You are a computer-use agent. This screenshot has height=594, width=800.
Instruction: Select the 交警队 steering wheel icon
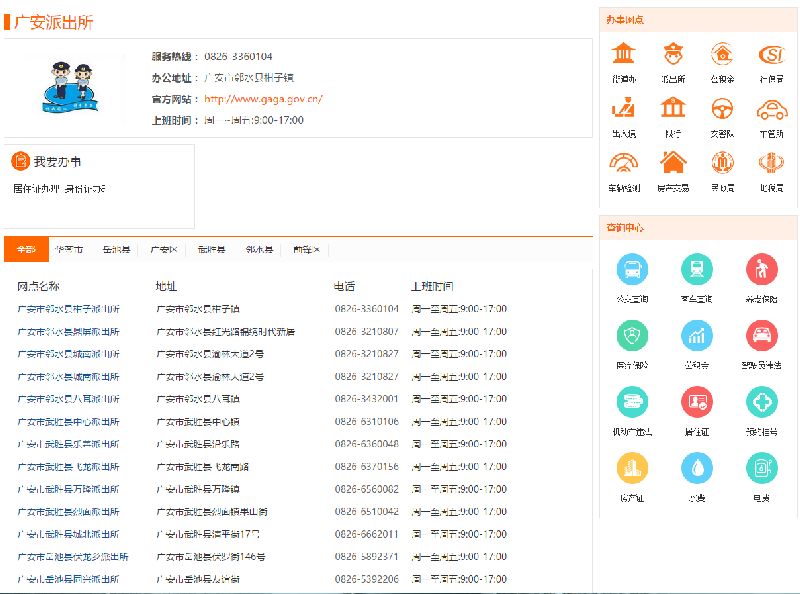(722, 109)
